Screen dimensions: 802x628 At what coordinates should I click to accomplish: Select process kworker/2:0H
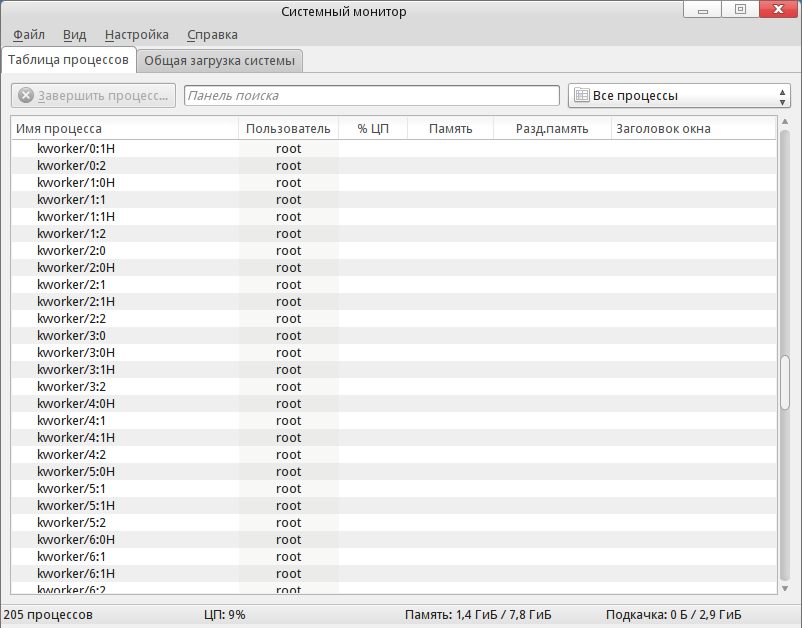394,267
